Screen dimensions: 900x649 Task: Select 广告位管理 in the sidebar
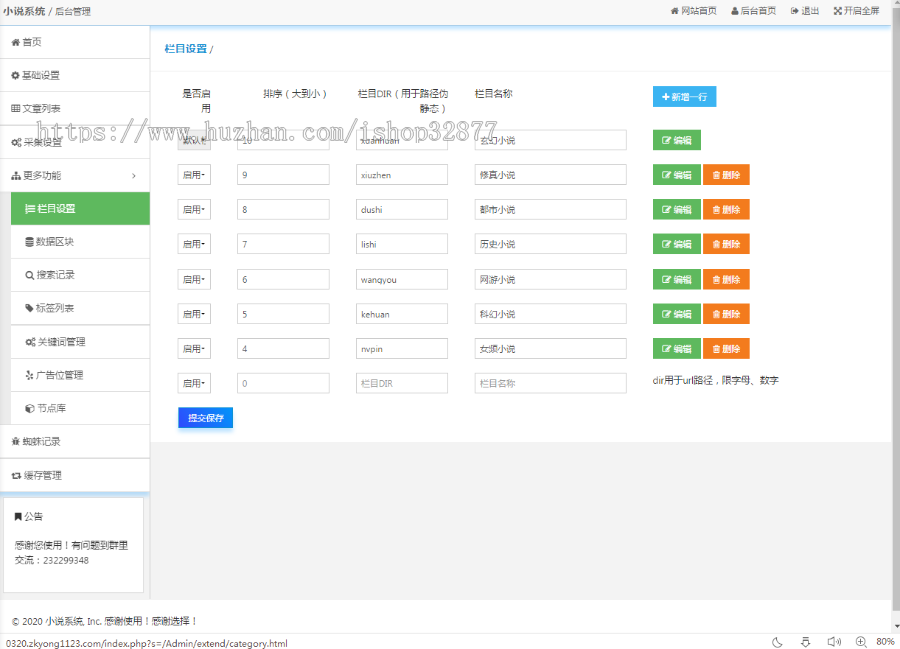point(59,375)
